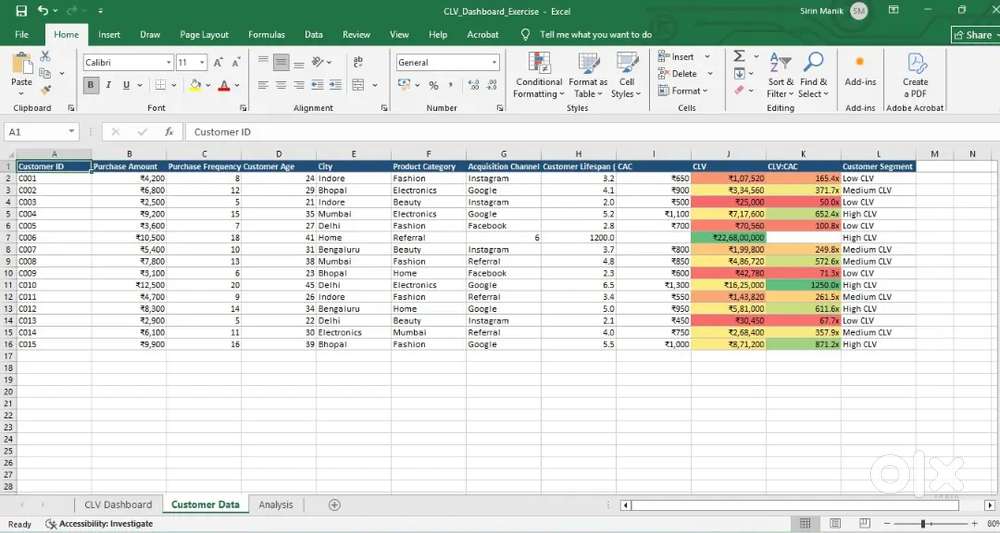Image resolution: width=1000 pixels, height=533 pixels.
Task: Toggle Bottom Align vertical alignment
Action: pyautogui.click(x=298, y=62)
